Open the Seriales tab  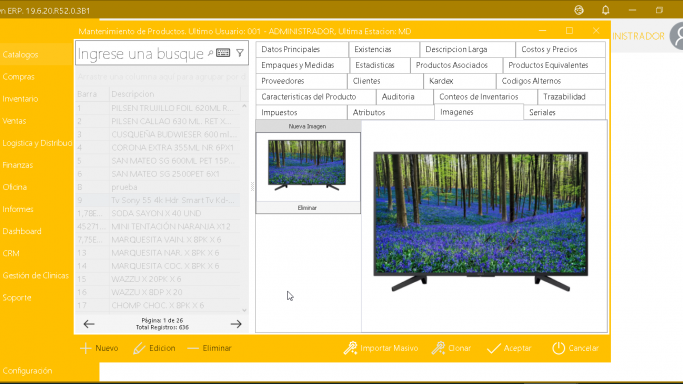565,112
